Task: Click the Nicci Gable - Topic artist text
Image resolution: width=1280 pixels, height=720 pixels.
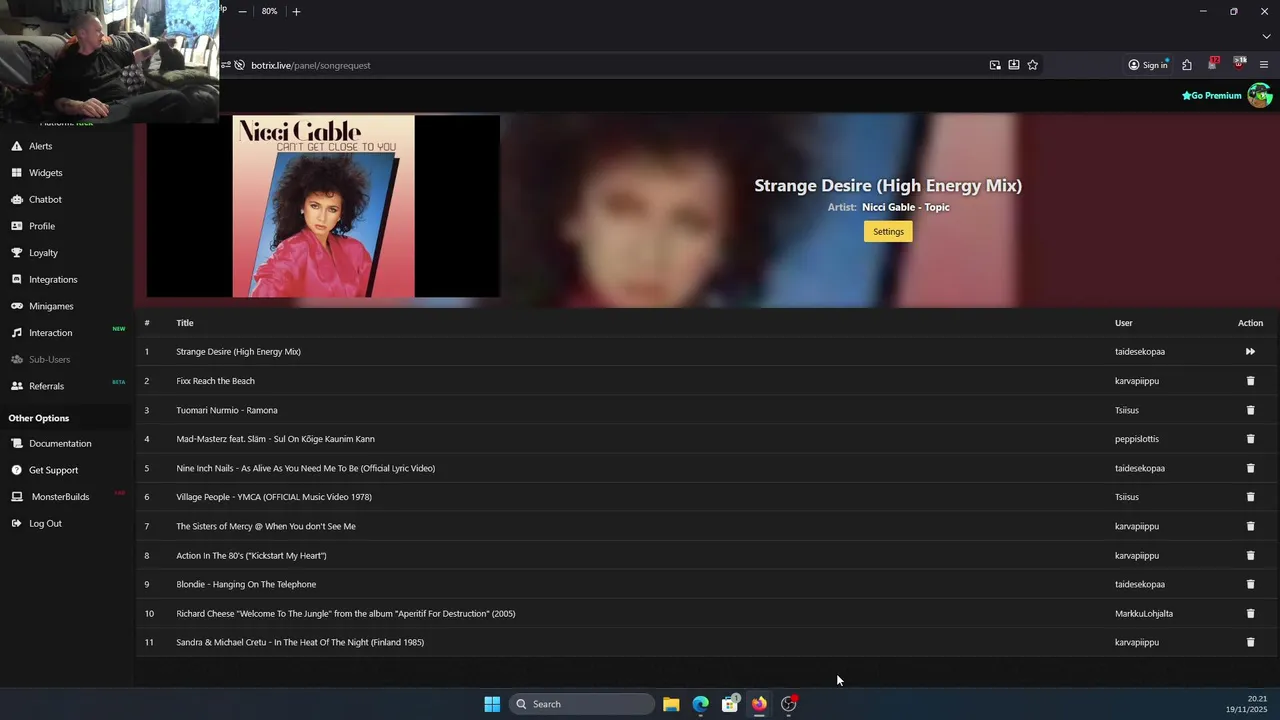Action: 906,207
